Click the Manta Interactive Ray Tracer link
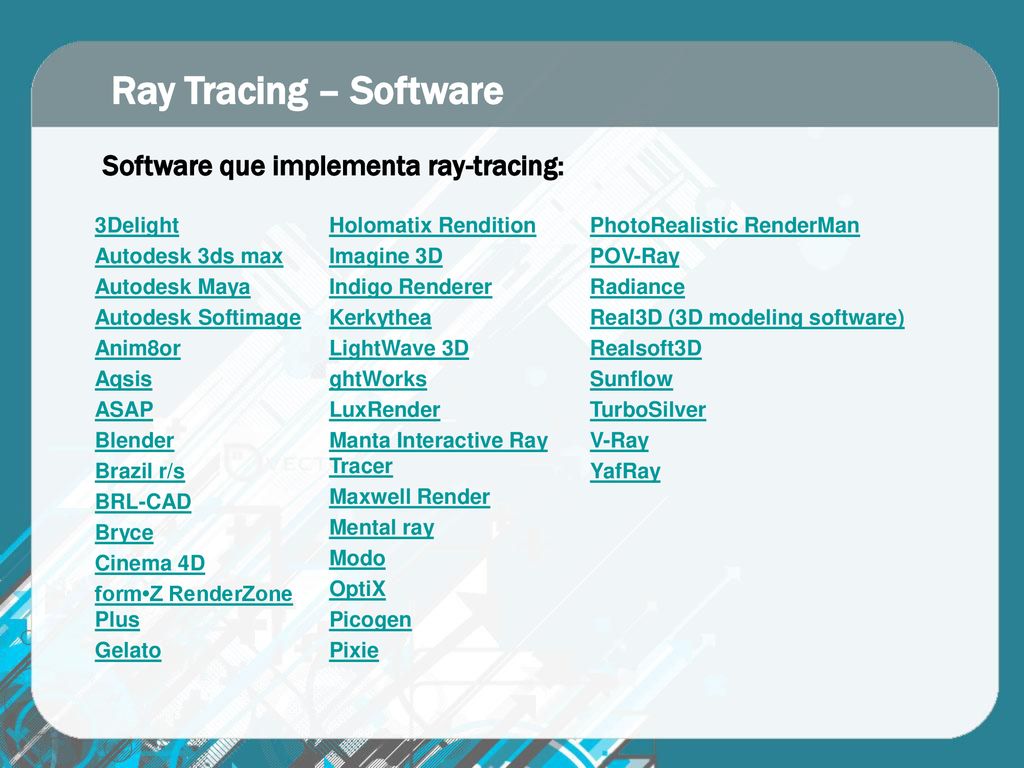 (x=438, y=453)
